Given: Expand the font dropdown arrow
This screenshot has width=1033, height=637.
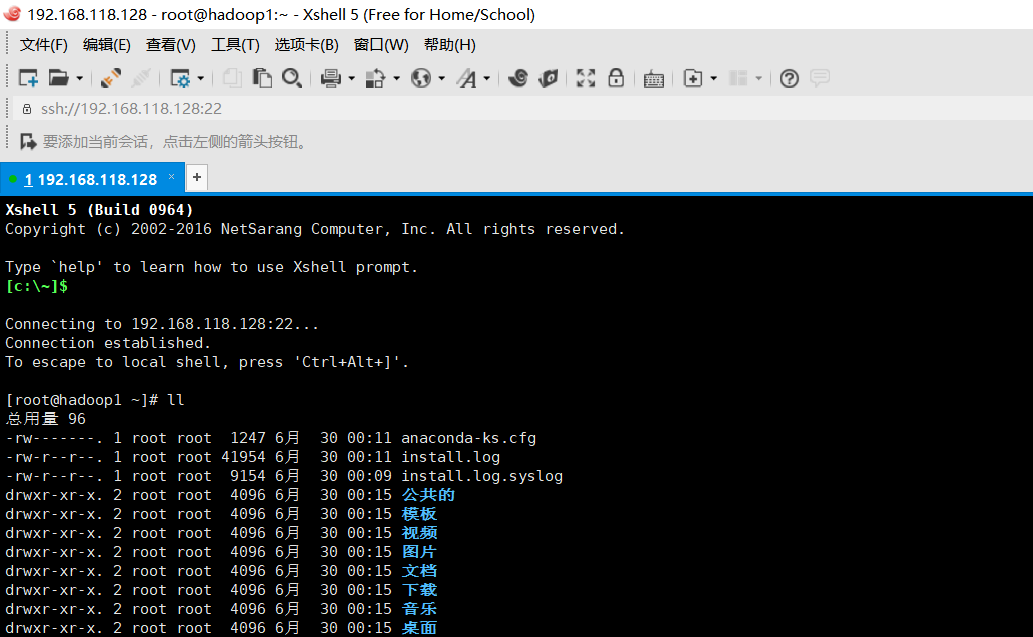Looking at the screenshot, I should click(x=487, y=78).
